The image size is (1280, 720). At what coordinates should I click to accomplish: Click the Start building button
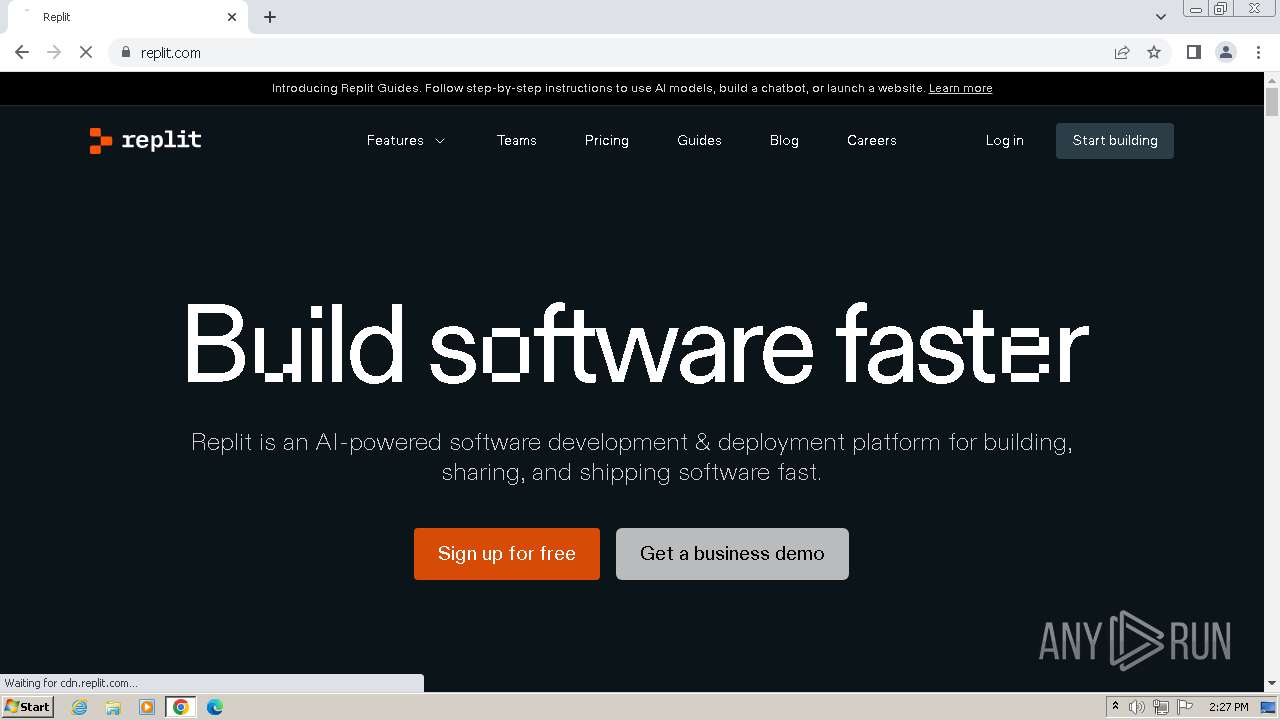(x=1115, y=141)
